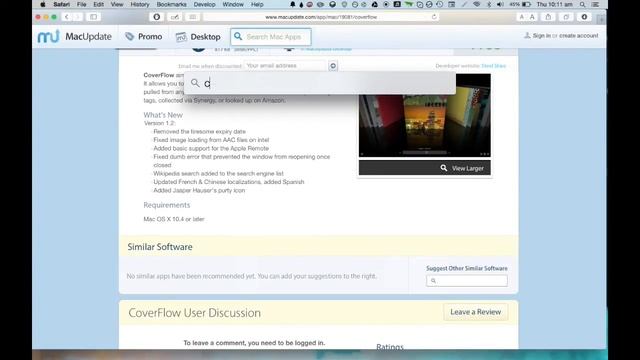Click the Leave a Review button
This screenshot has height=360, width=640.
476,312
